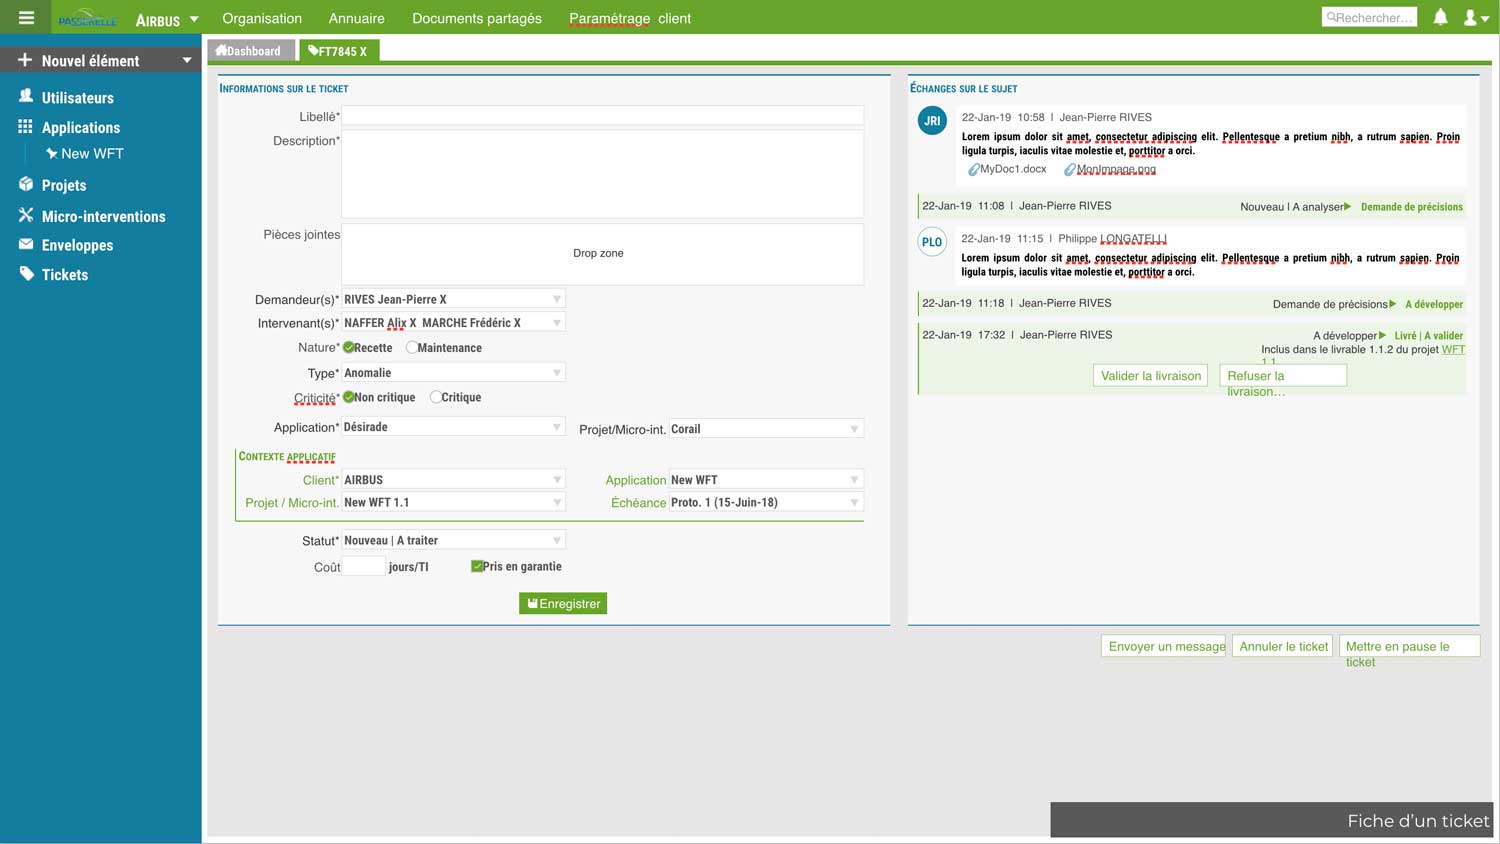Click the PLO avatar circle

pyautogui.click(x=932, y=242)
